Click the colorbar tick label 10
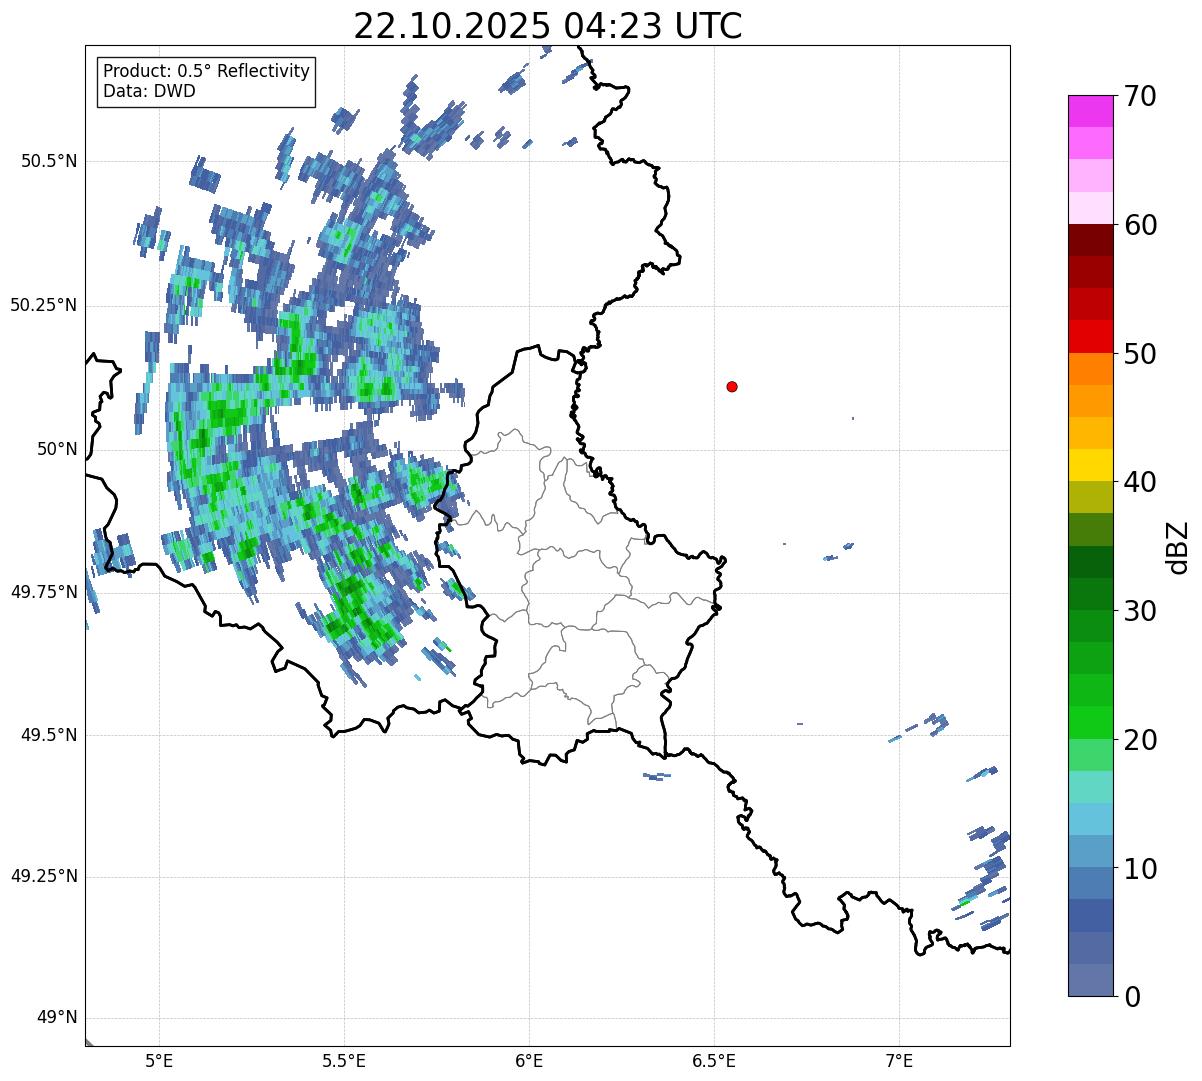This screenshot has height=1081, width=1202. tap(1140, 868)
